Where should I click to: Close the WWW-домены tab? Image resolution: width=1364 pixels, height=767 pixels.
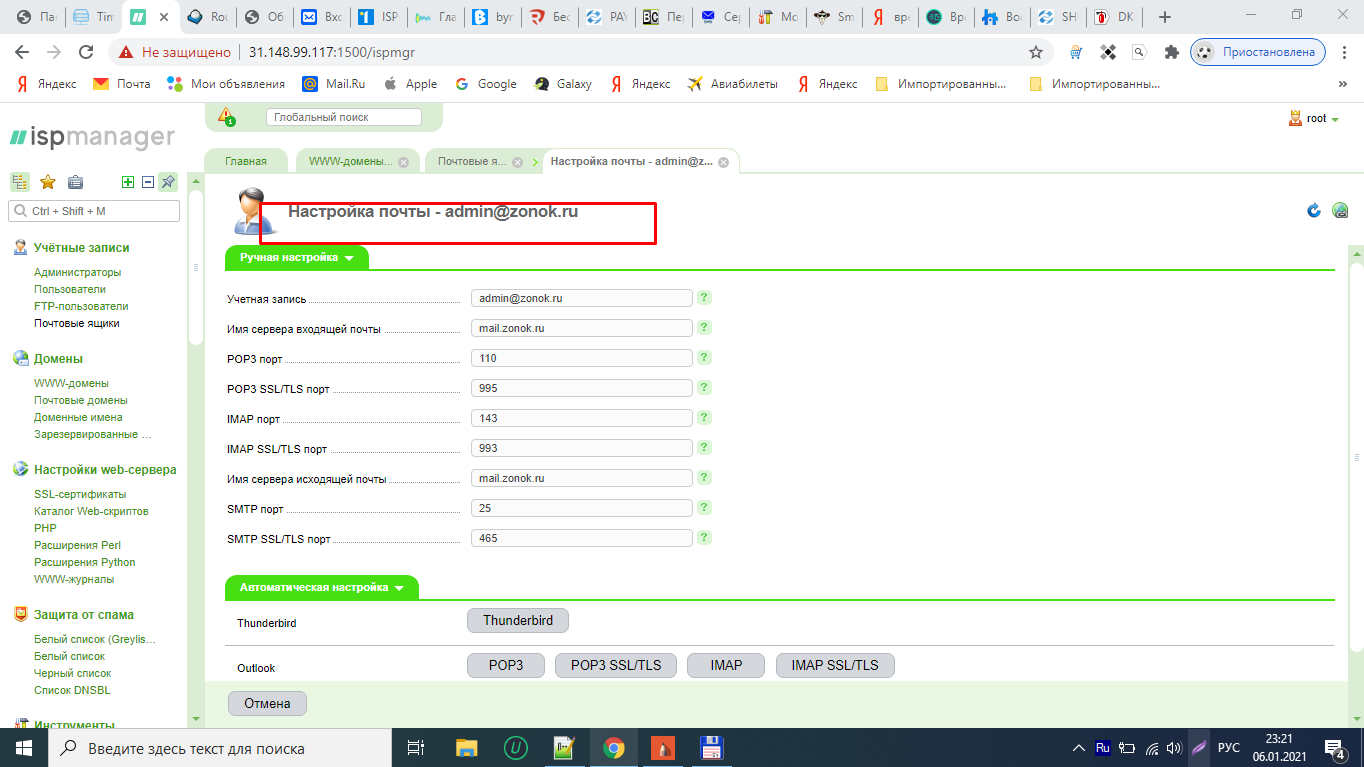click(403, 162)
